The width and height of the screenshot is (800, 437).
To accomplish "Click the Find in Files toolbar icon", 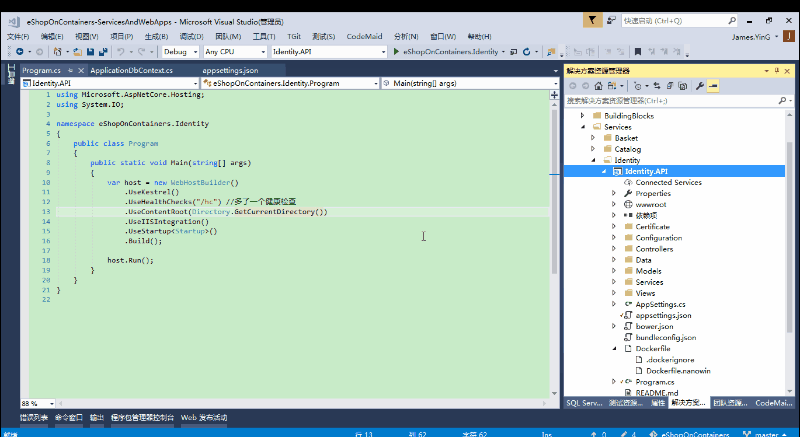I will pos(551,52).
